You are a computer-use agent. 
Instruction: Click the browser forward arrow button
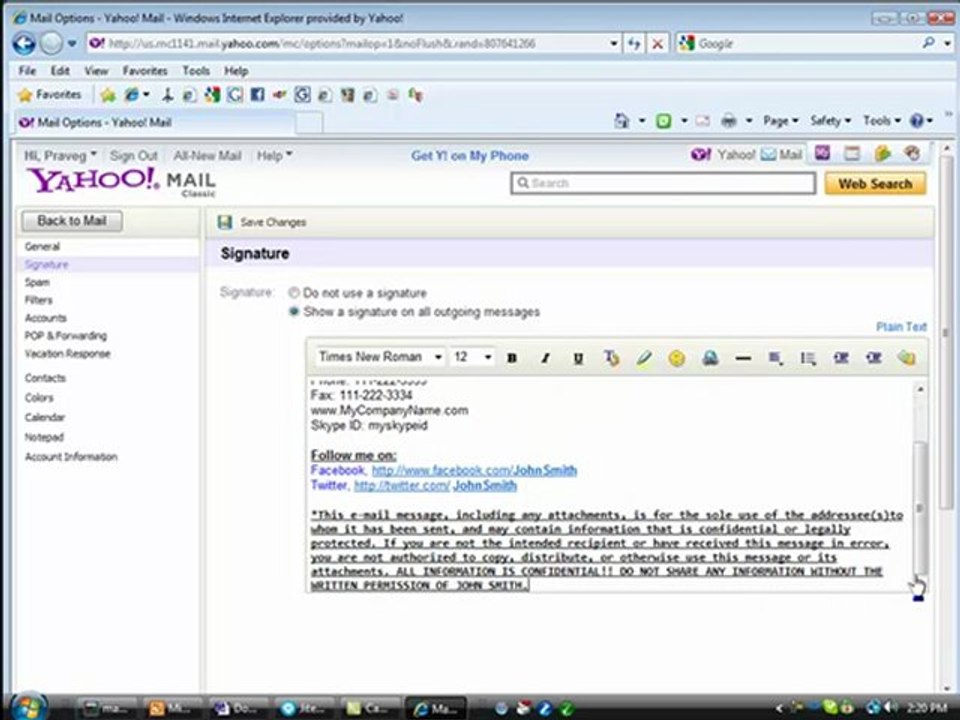point(51,43)
